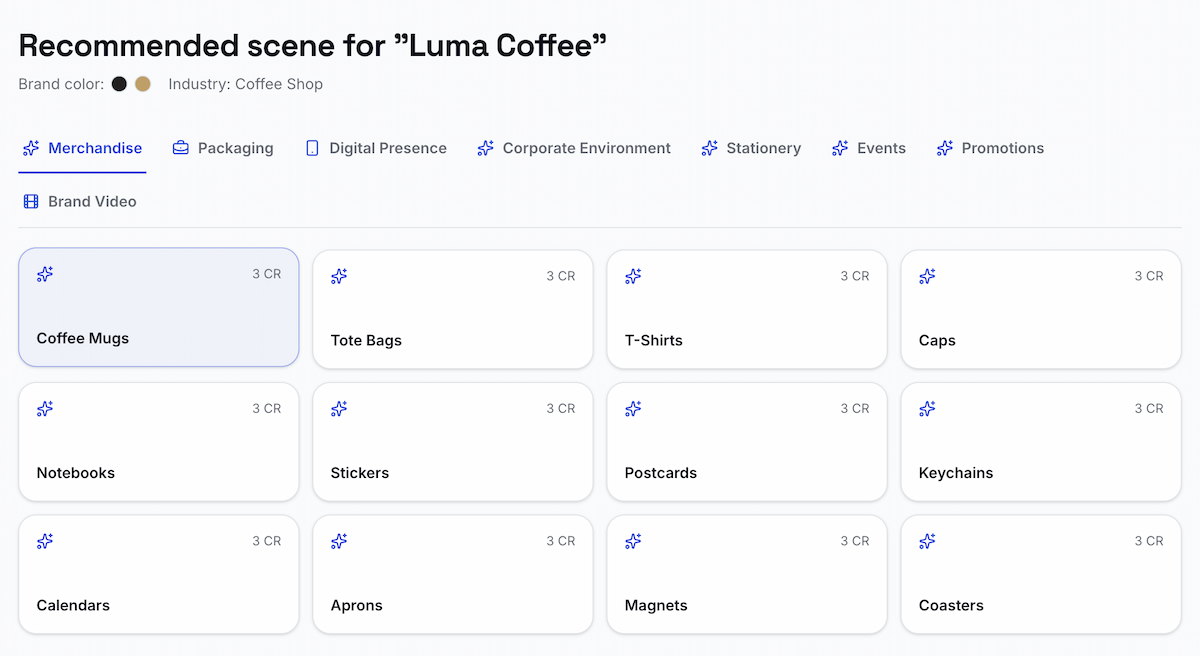
Task: Select the Stickers label
Action: pyautogui.click(x=360, y=473)
